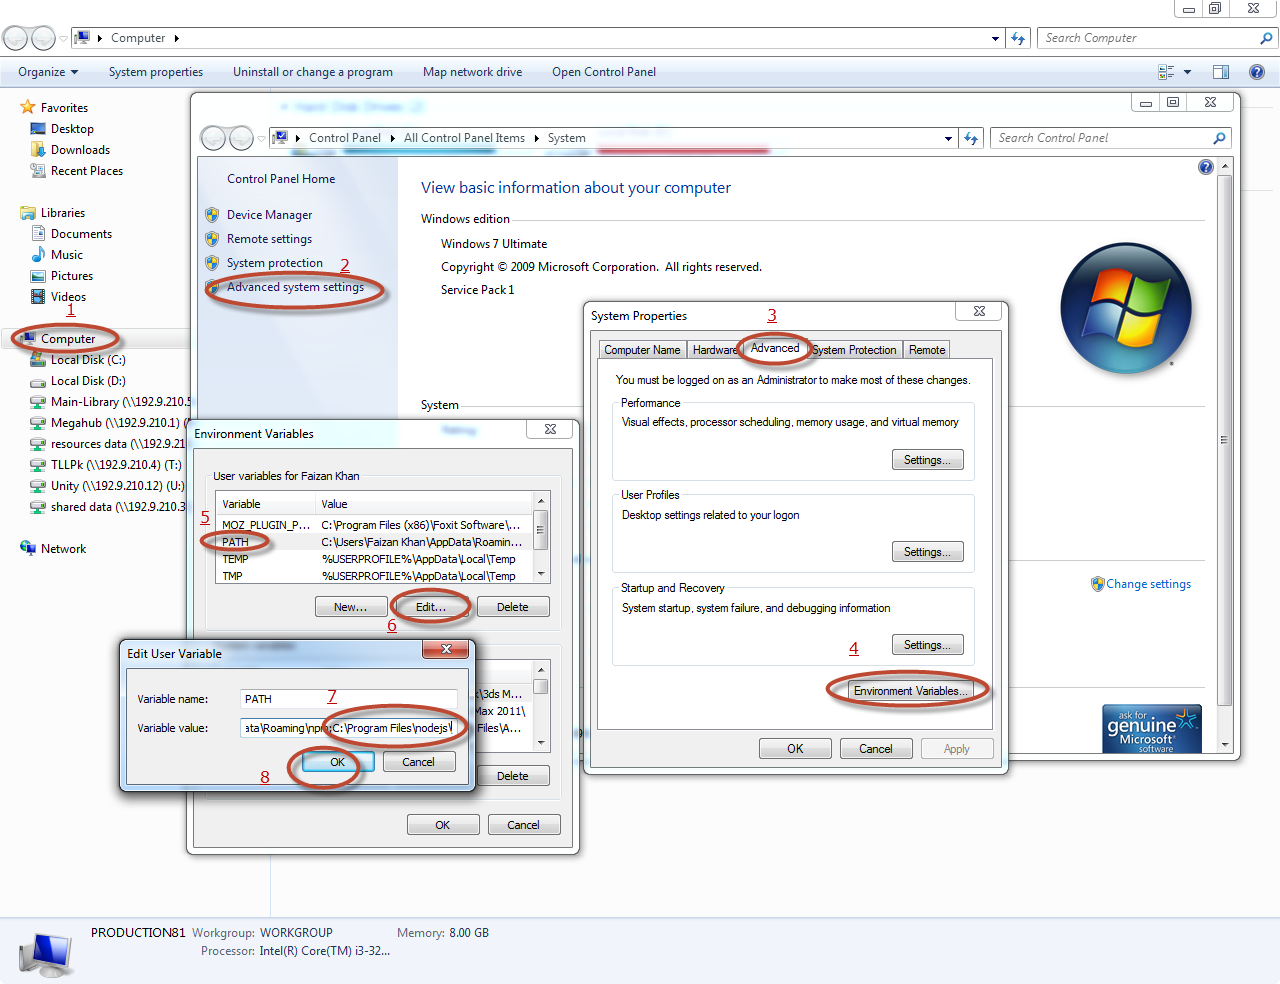
Task: Switch to the Hardware tab
Action: tap(715, 350)
